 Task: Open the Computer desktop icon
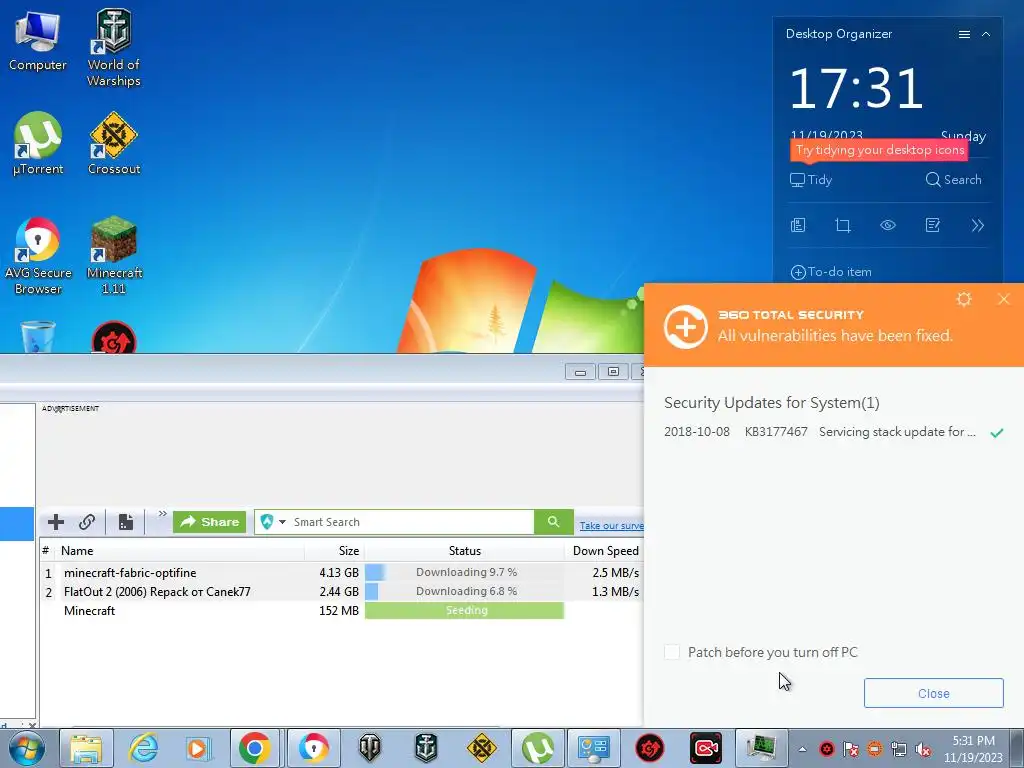pos(37,40)
